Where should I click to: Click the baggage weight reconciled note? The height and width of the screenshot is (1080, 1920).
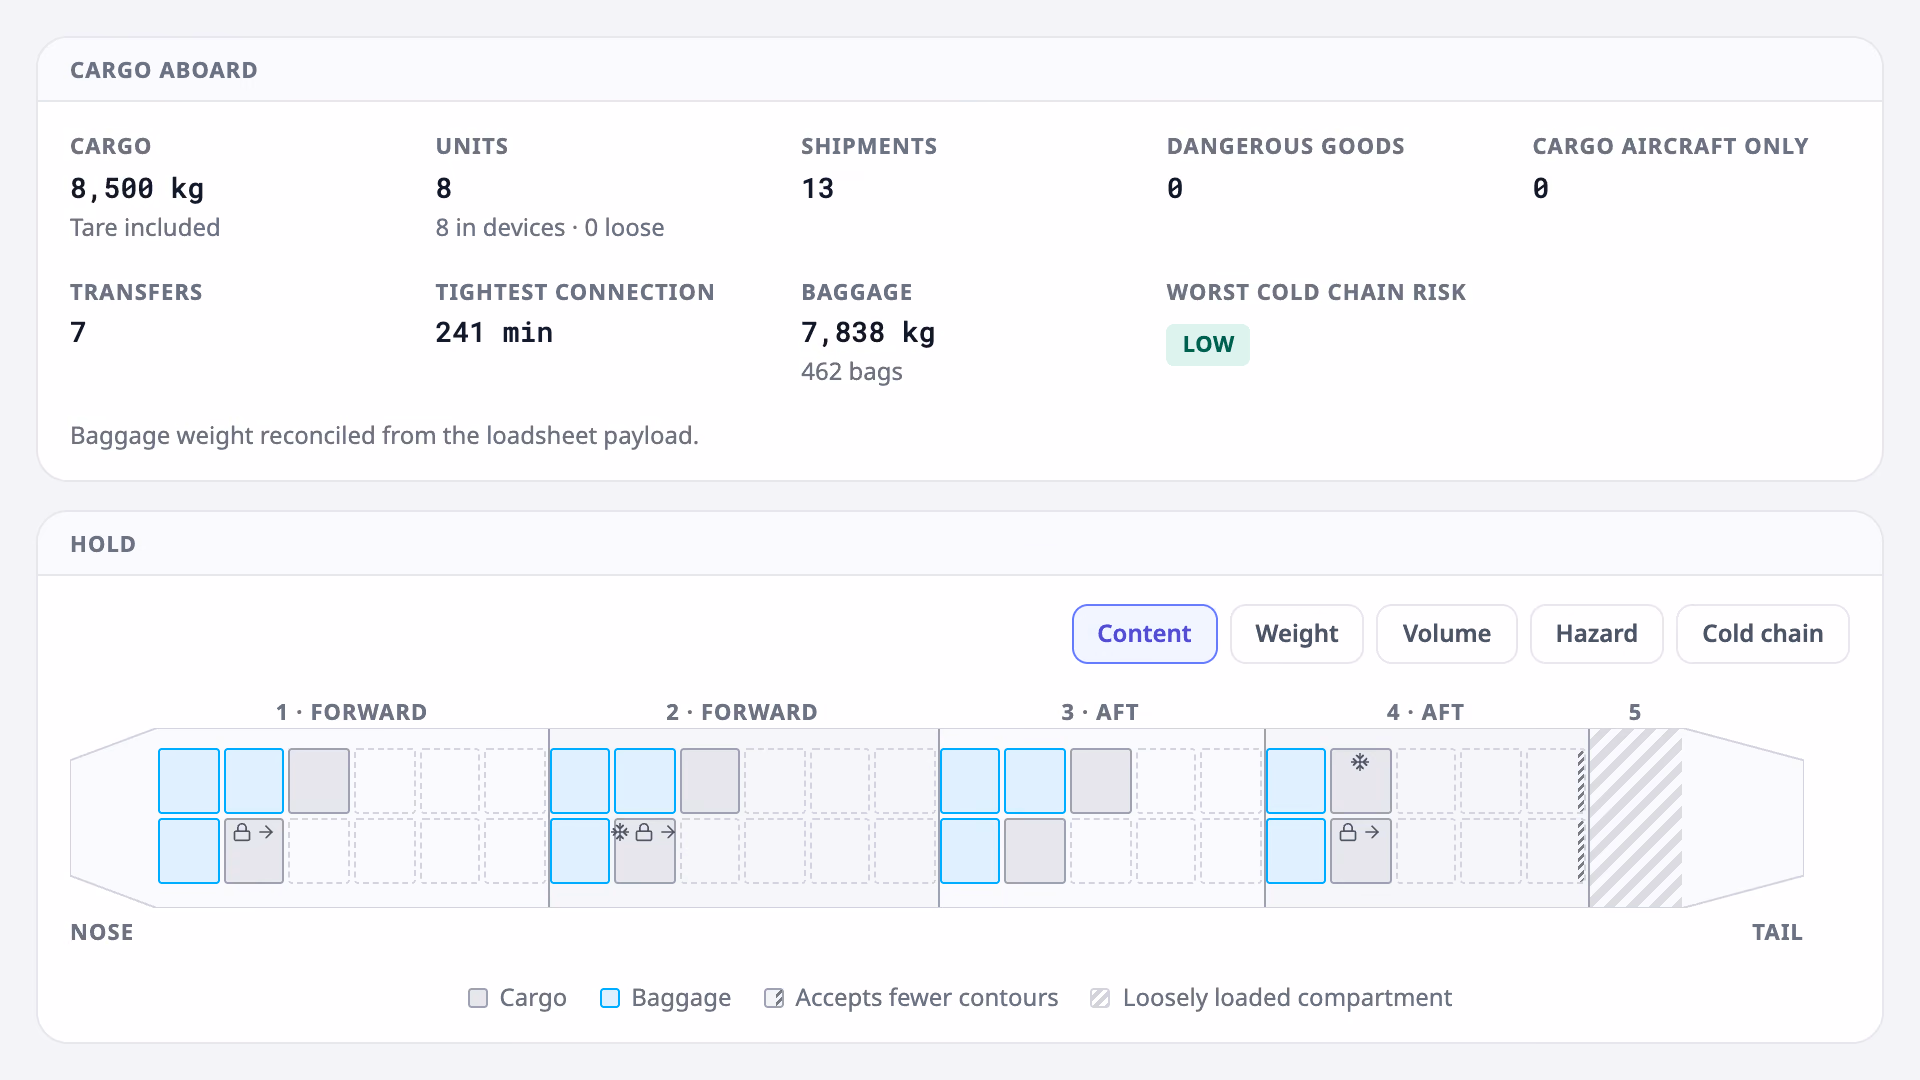pos(385,436)
